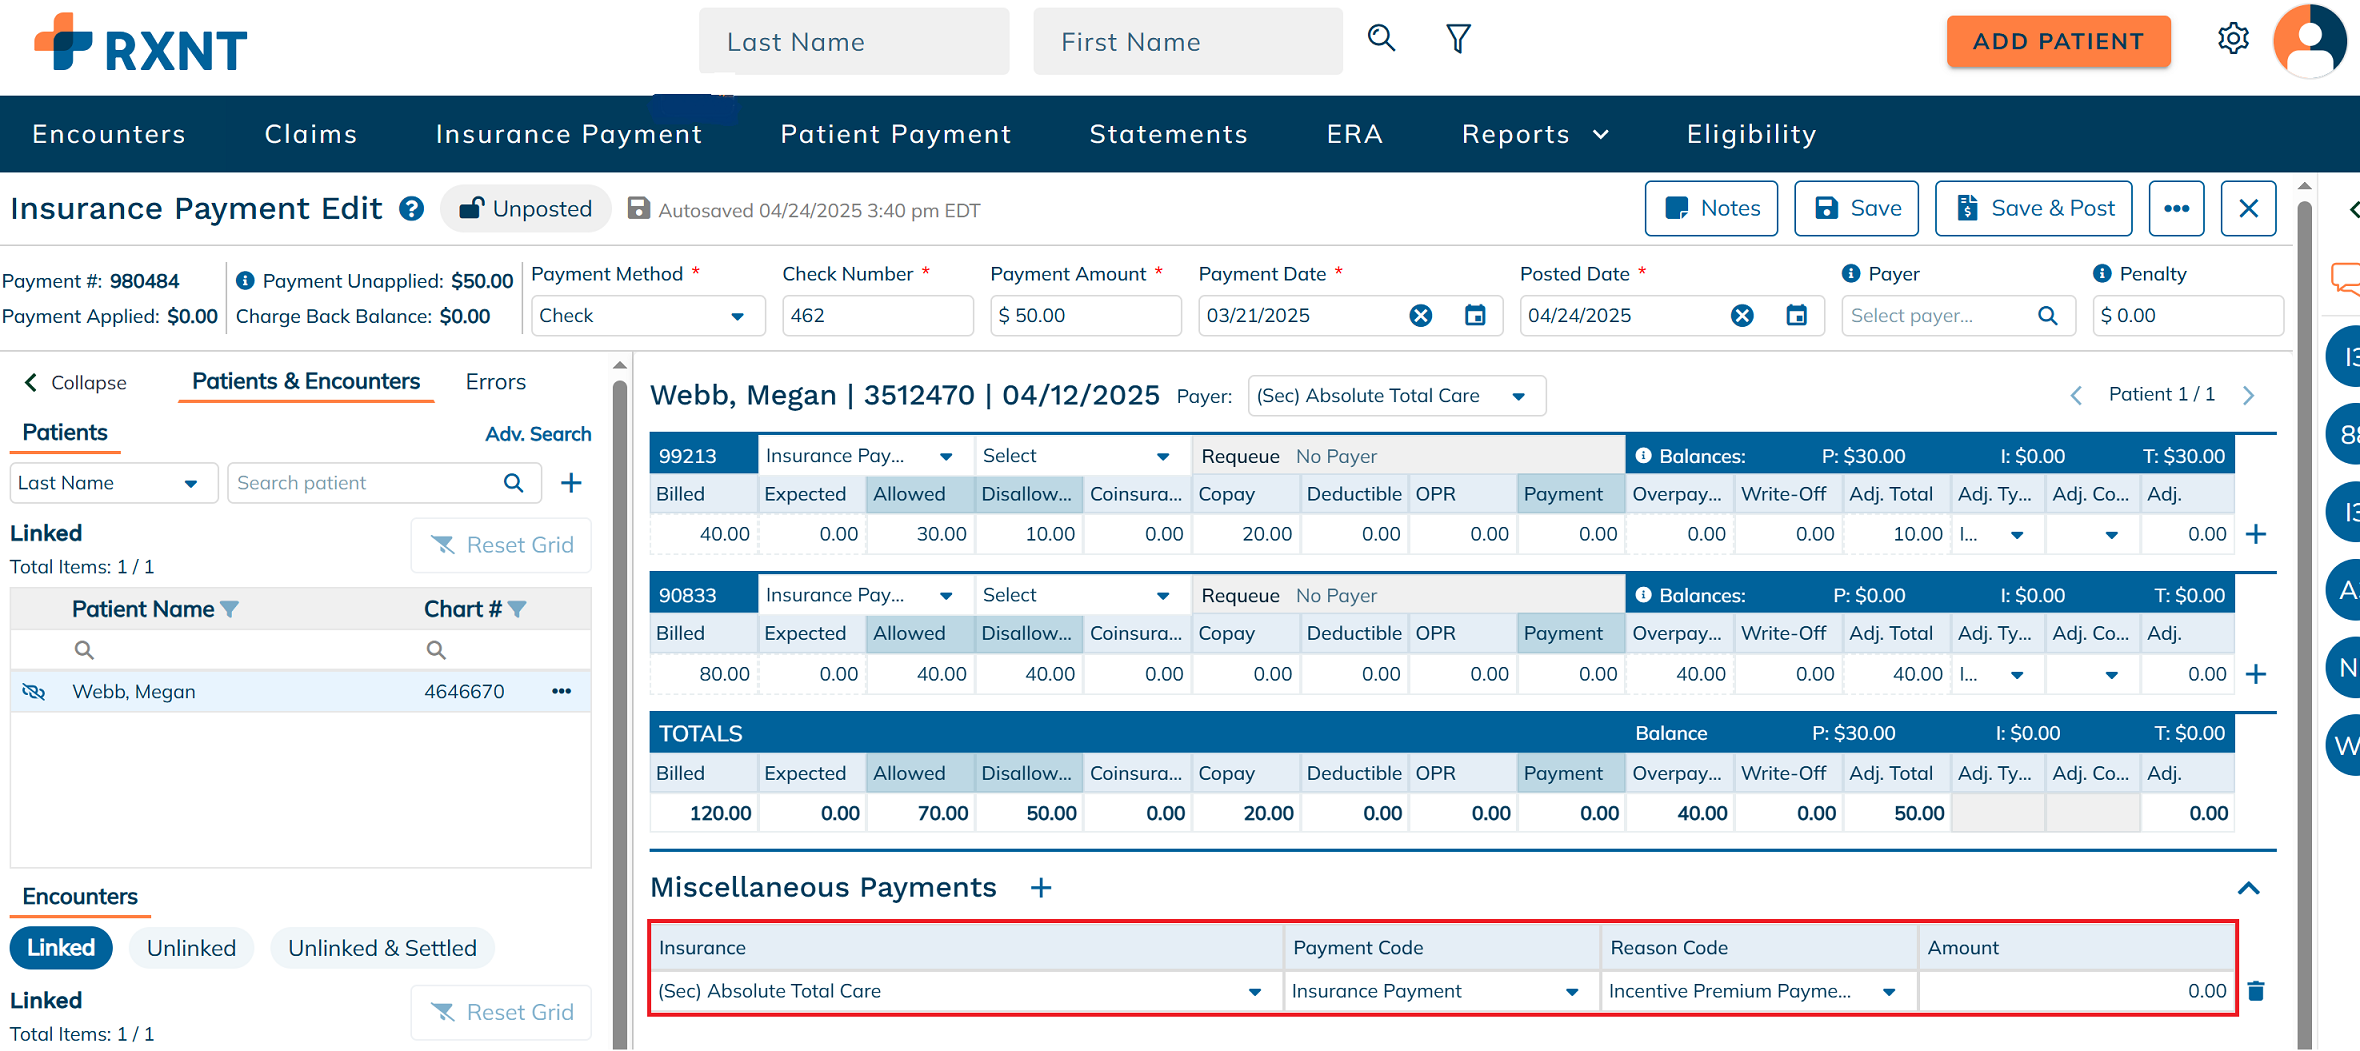Click Reset Grid in the Patients section
This screenshot has width=2360, height=1051.
(502, 545)
